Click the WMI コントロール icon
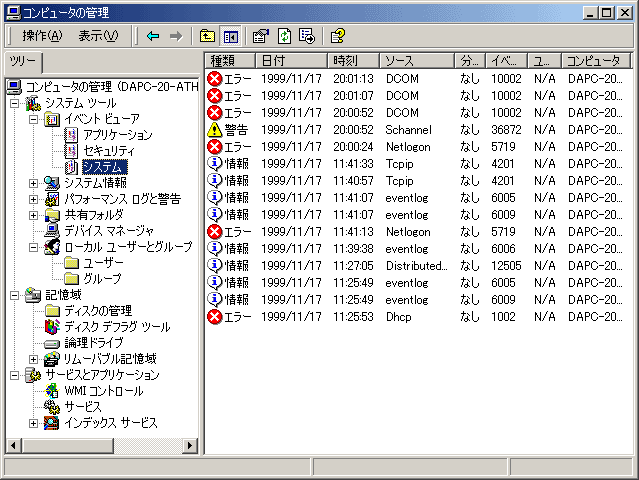This screenshot has height=480, width=639. click(x=52, y=391)
